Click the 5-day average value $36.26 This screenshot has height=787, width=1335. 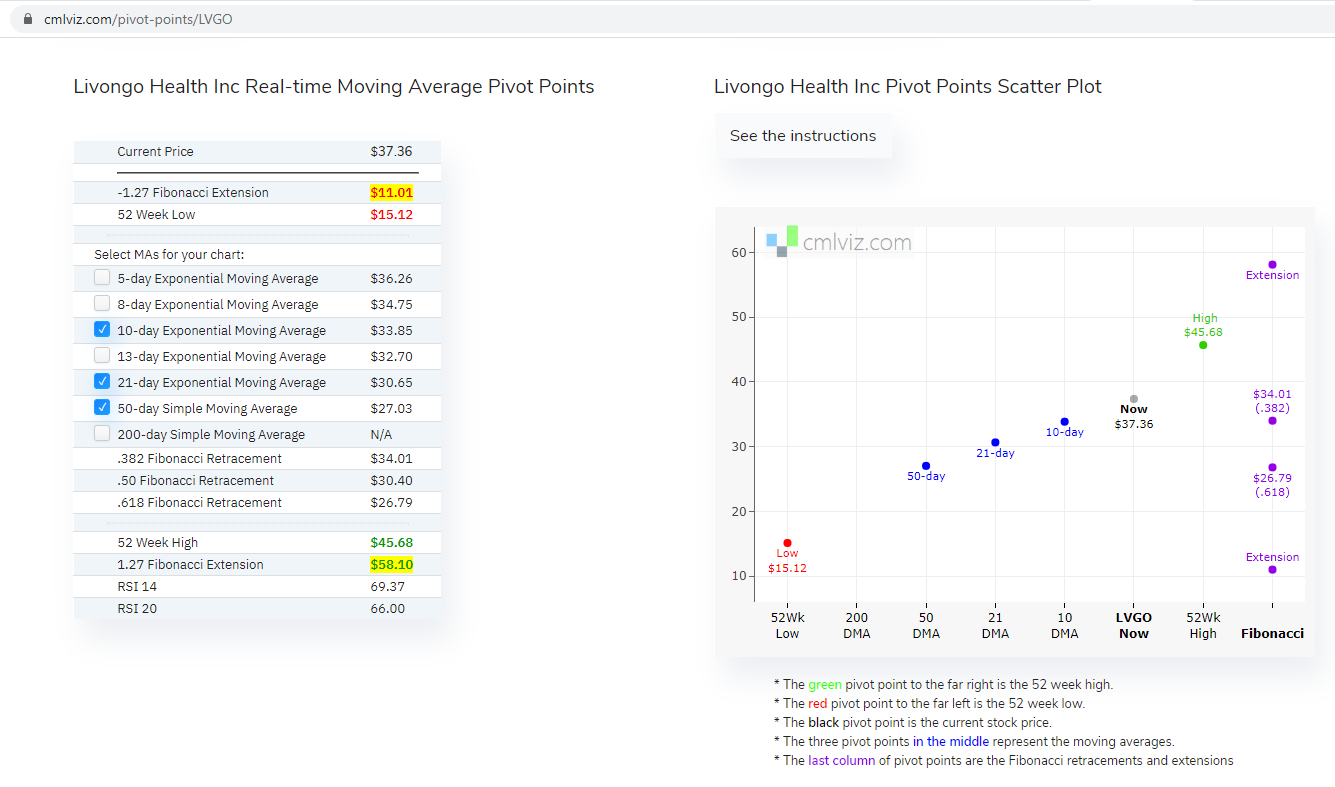391,279
